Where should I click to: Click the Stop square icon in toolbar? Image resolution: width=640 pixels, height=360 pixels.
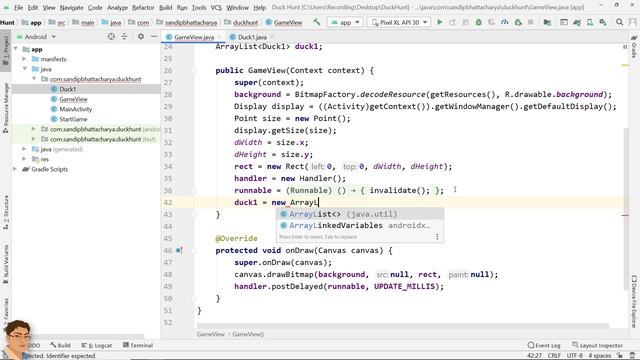[531, 22]
